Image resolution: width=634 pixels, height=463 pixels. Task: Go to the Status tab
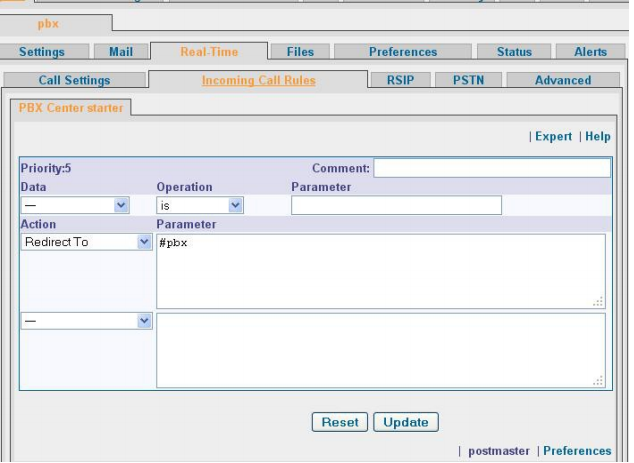coord(514,52)
